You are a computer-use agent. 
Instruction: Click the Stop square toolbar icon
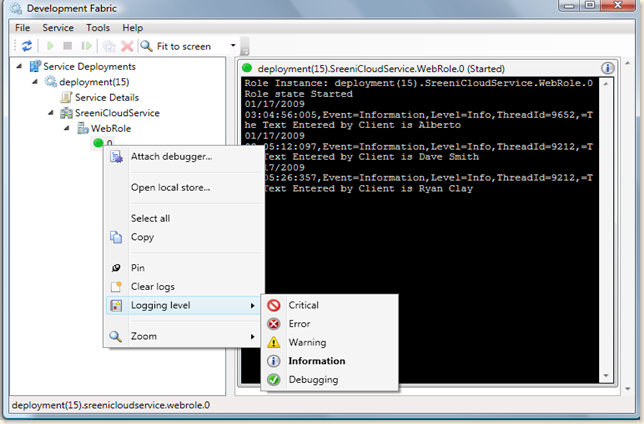67,46
